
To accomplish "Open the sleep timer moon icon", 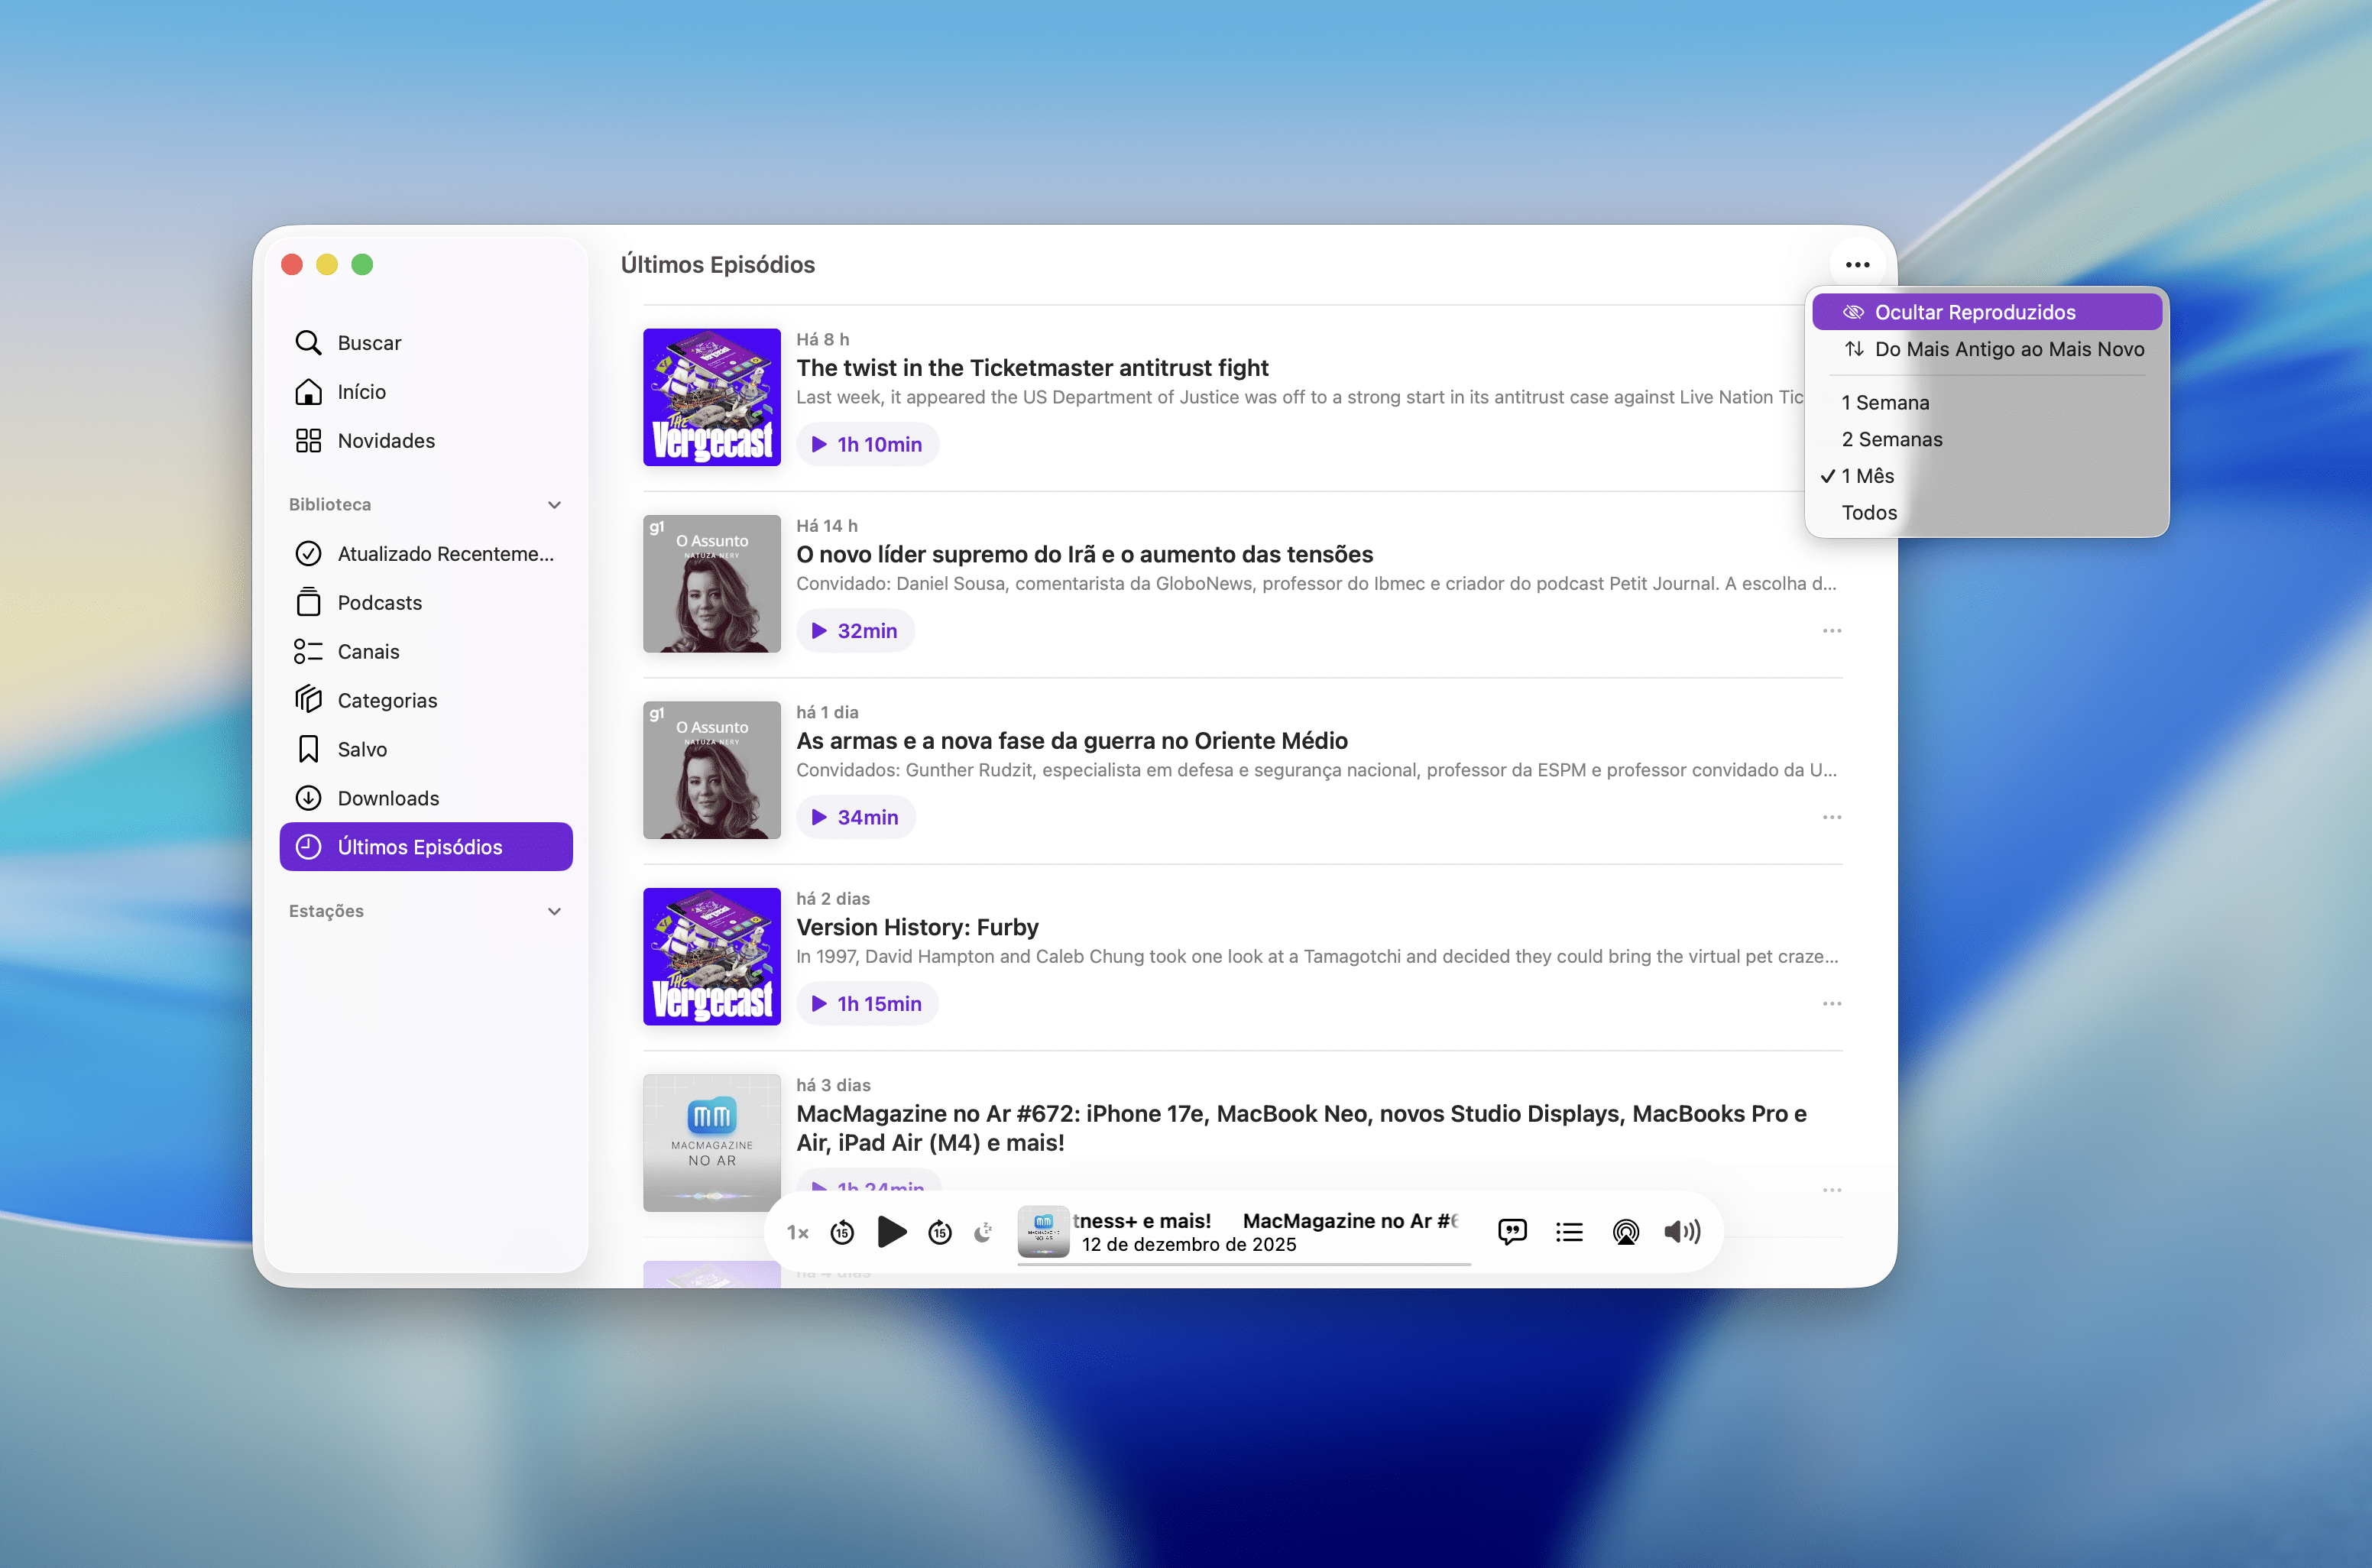I will coord(984,1232).
